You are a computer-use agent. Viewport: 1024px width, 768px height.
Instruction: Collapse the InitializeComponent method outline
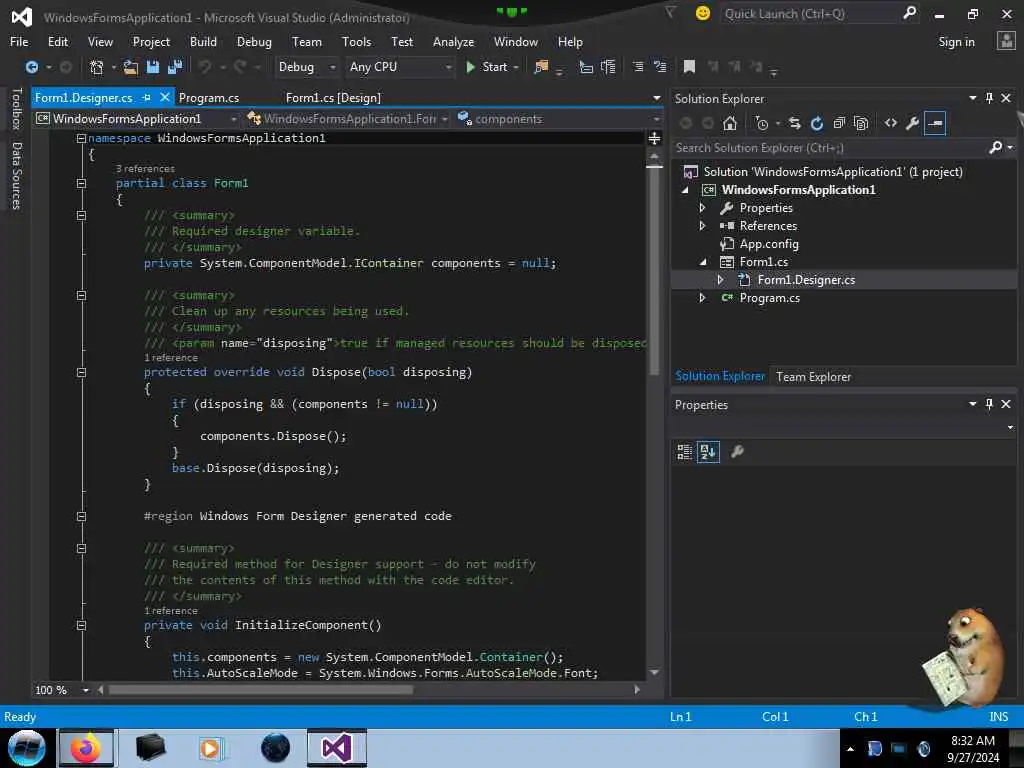(x=81, y=625)
